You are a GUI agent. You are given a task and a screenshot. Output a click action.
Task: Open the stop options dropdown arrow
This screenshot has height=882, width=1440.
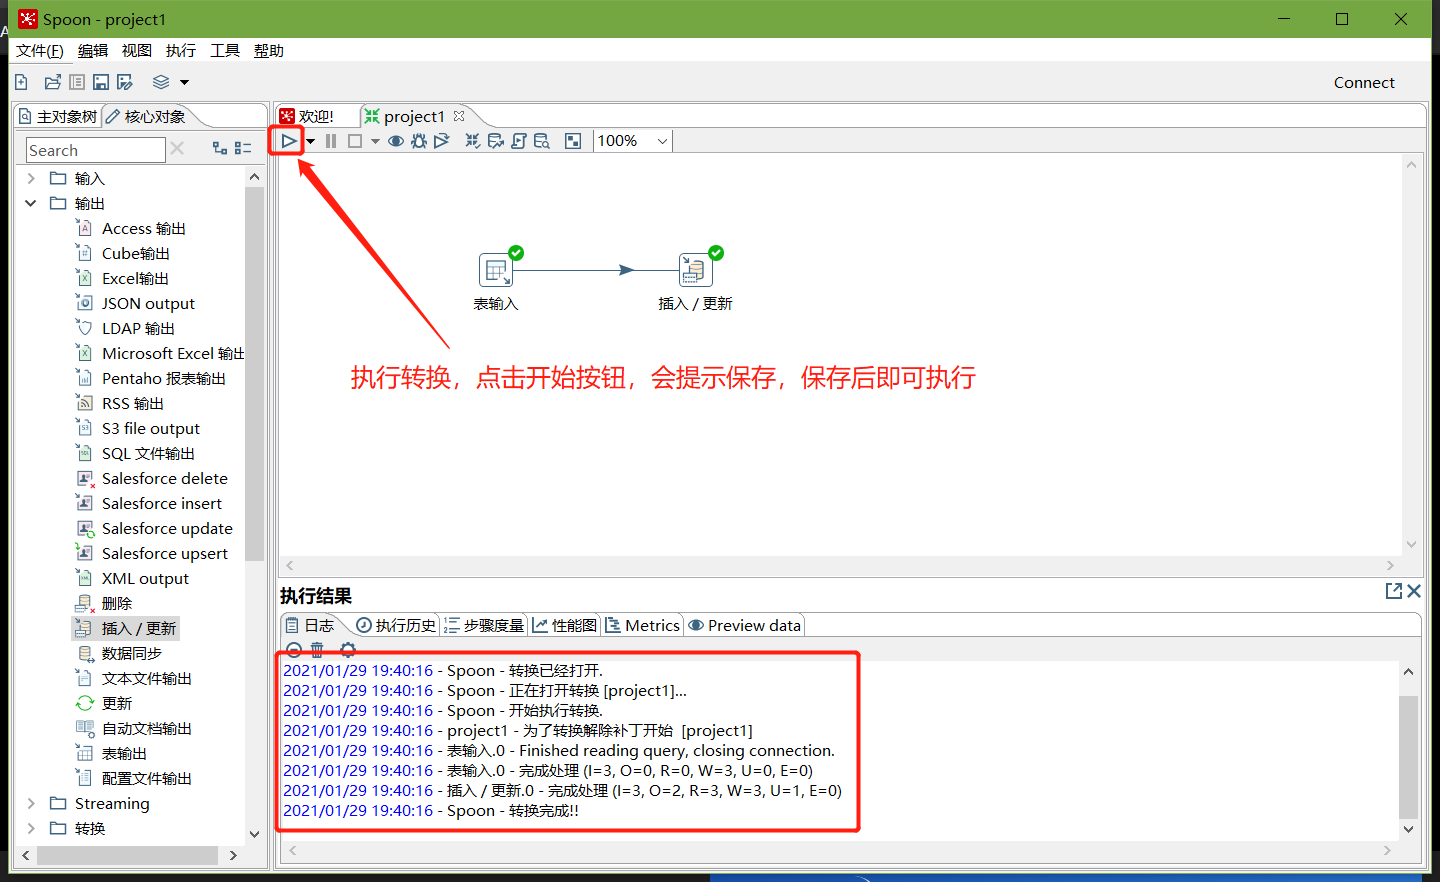[x=375, y=141]
